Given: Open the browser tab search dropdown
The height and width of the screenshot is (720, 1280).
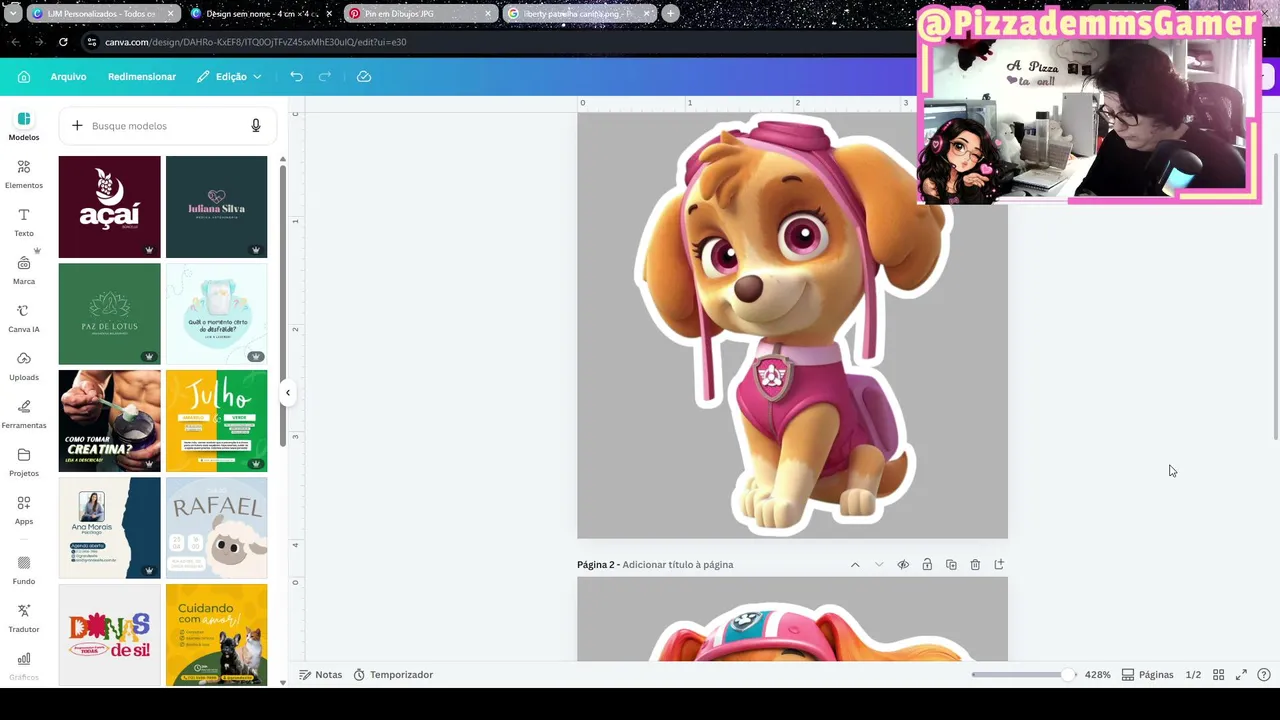Looking at the screenshot, I should 13,14.
